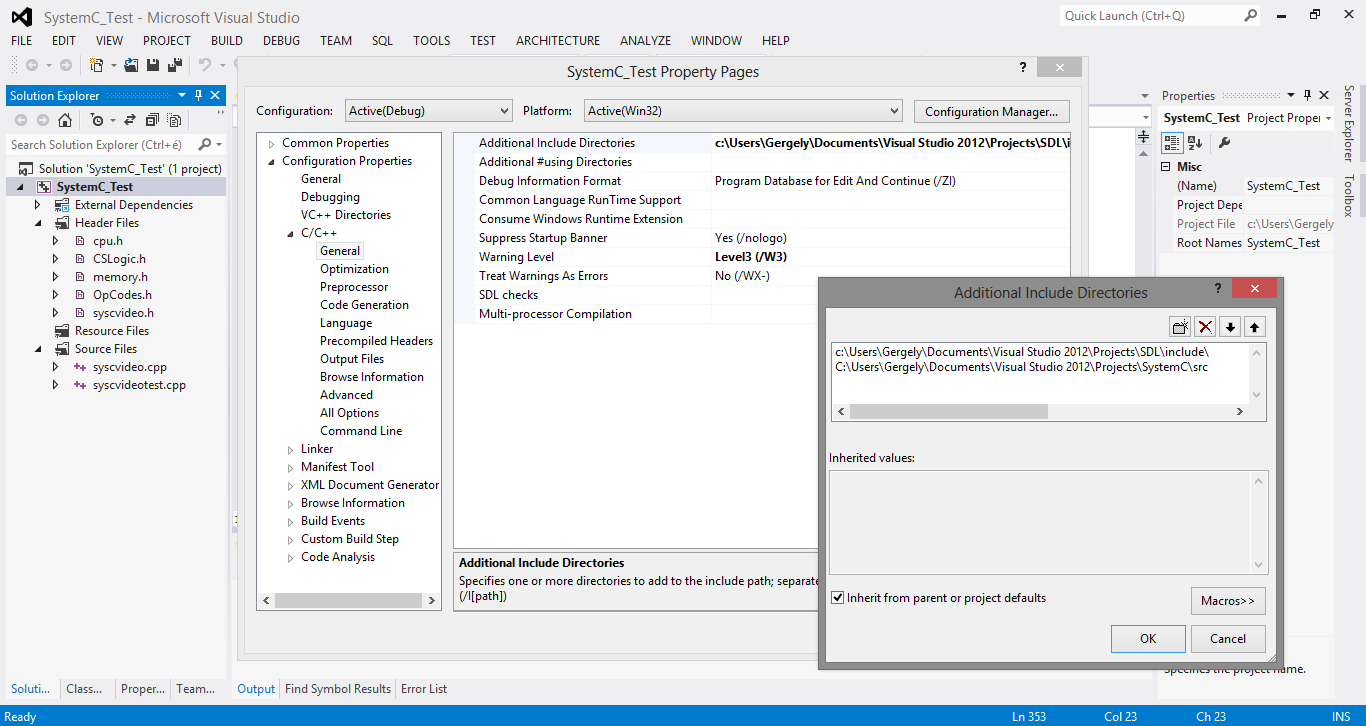Switch Properties panel to Categorized view

1172,143
